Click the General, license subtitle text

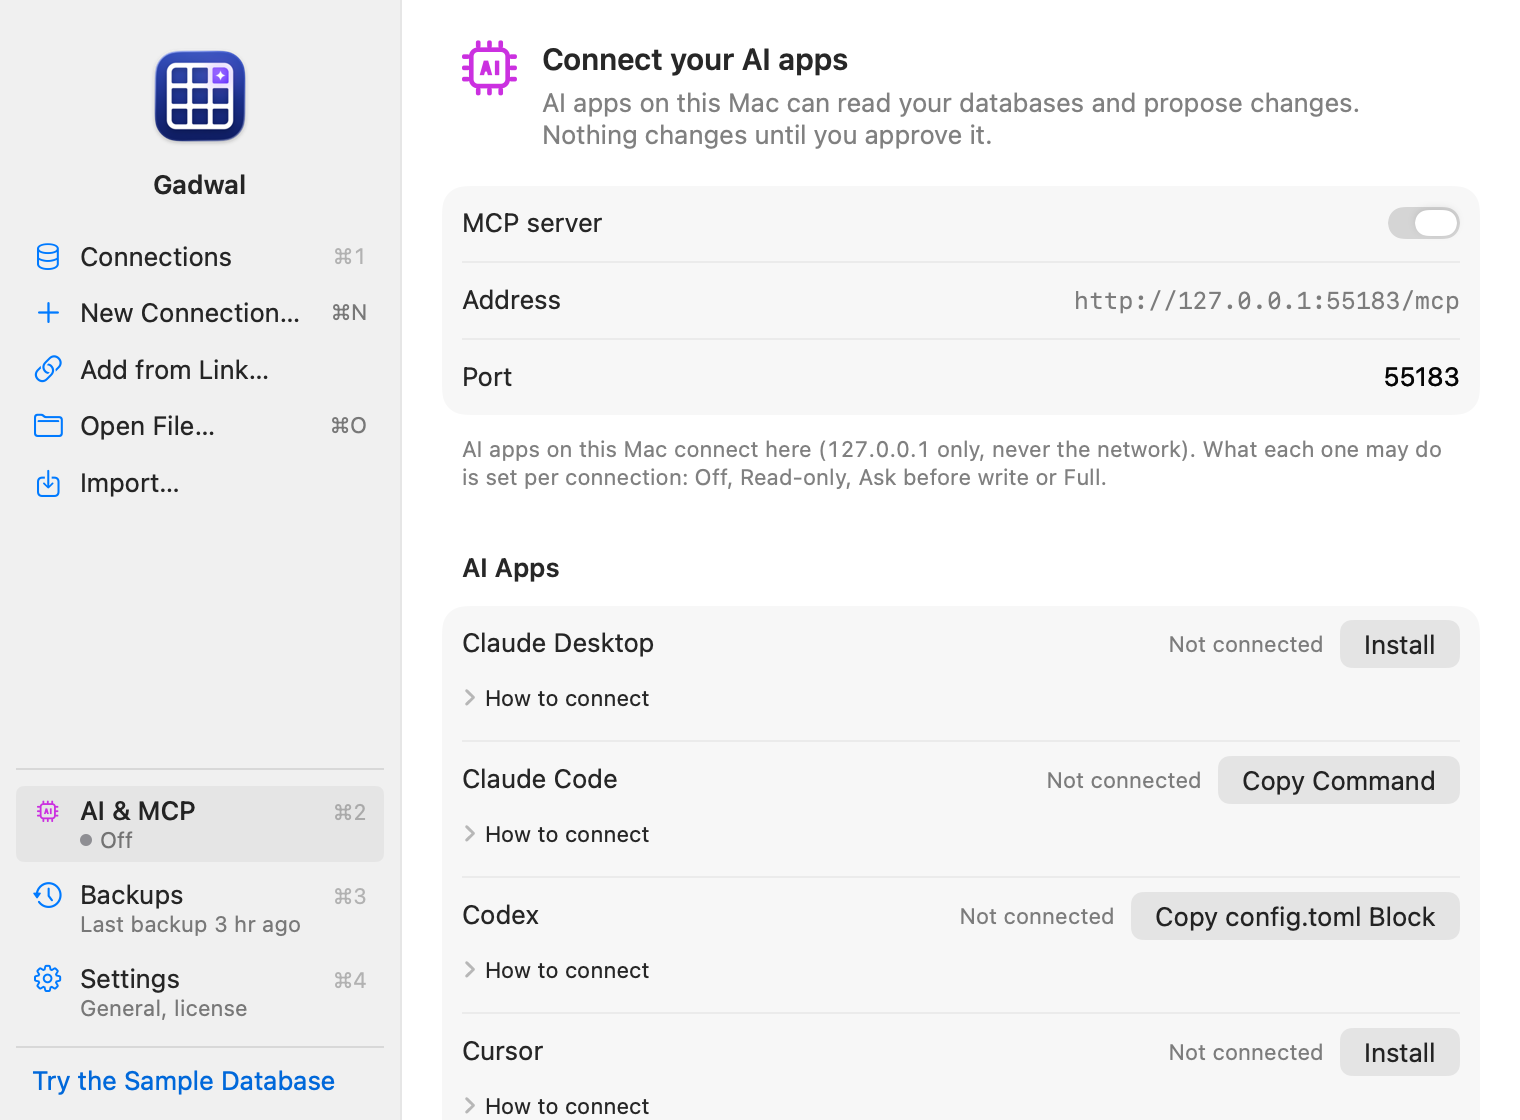[164, 1008]
